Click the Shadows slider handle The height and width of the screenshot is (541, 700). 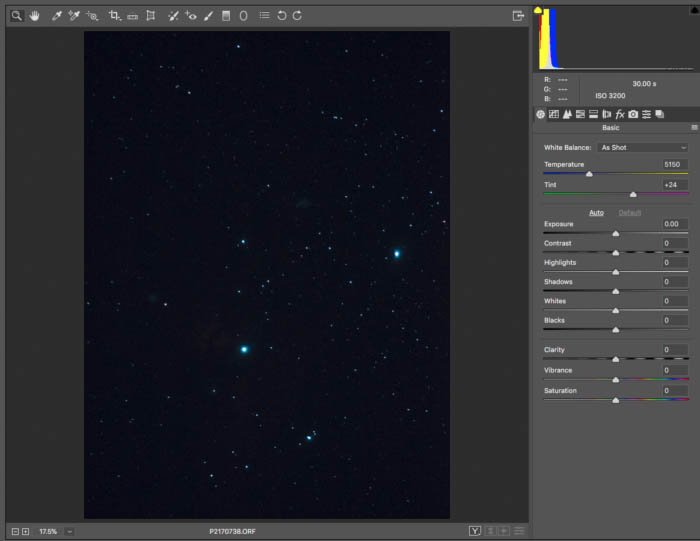coord(616,291)
